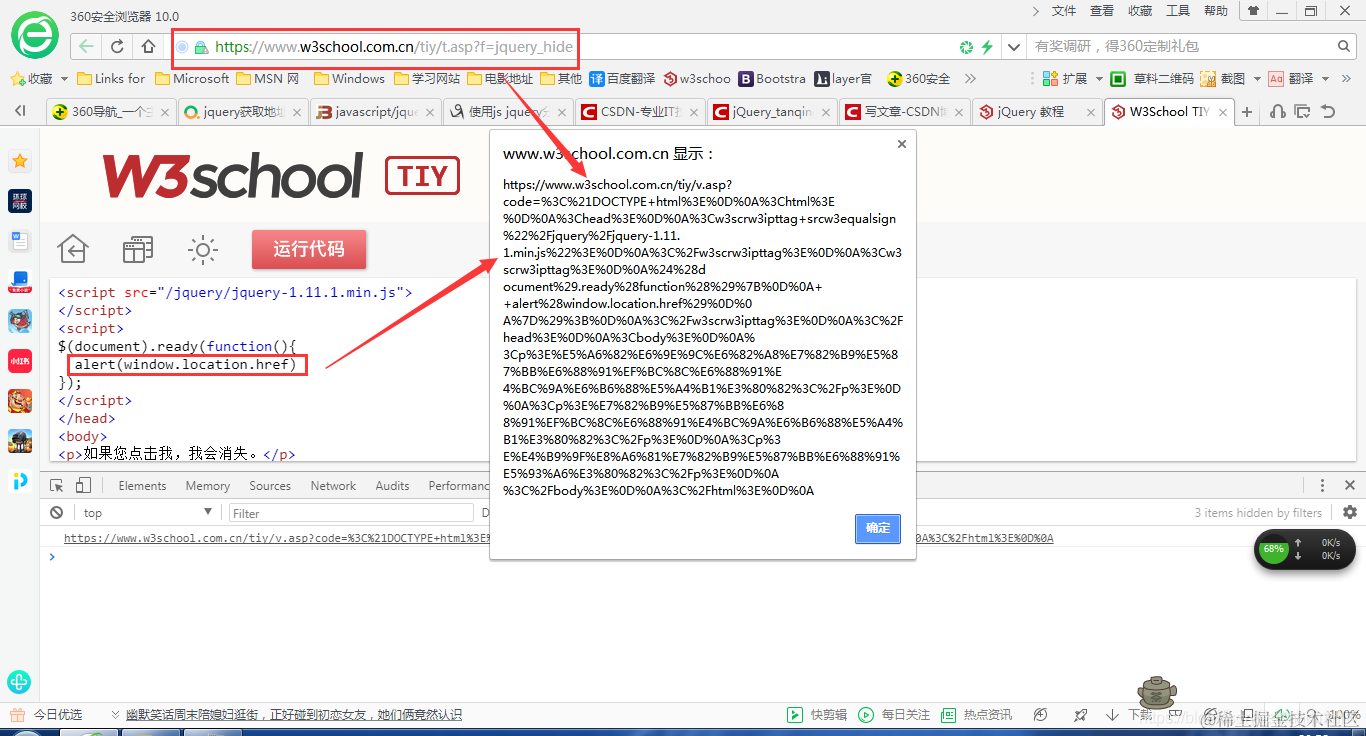Click the sidebar yellow star favorites icon
The width and height of the screenshot is (1366, 736).
pos(19,161)
